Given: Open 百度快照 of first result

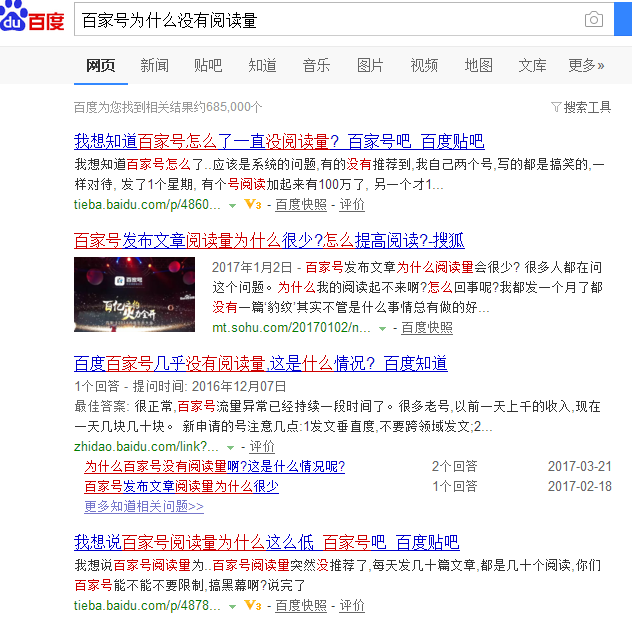Looking at the screenshot, I should click(x=301, y=205).
